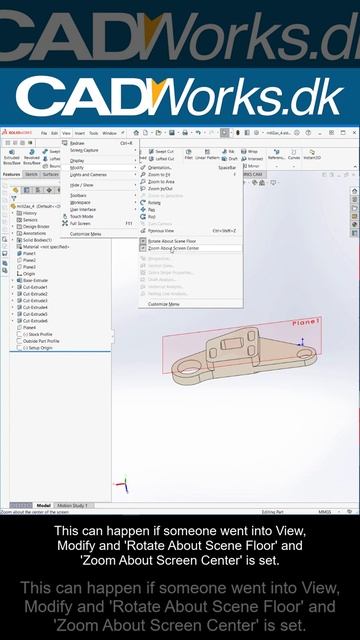Click the Print icon in toolbar
This screenshot has height=640, width=360.
(x=185, y=133)
